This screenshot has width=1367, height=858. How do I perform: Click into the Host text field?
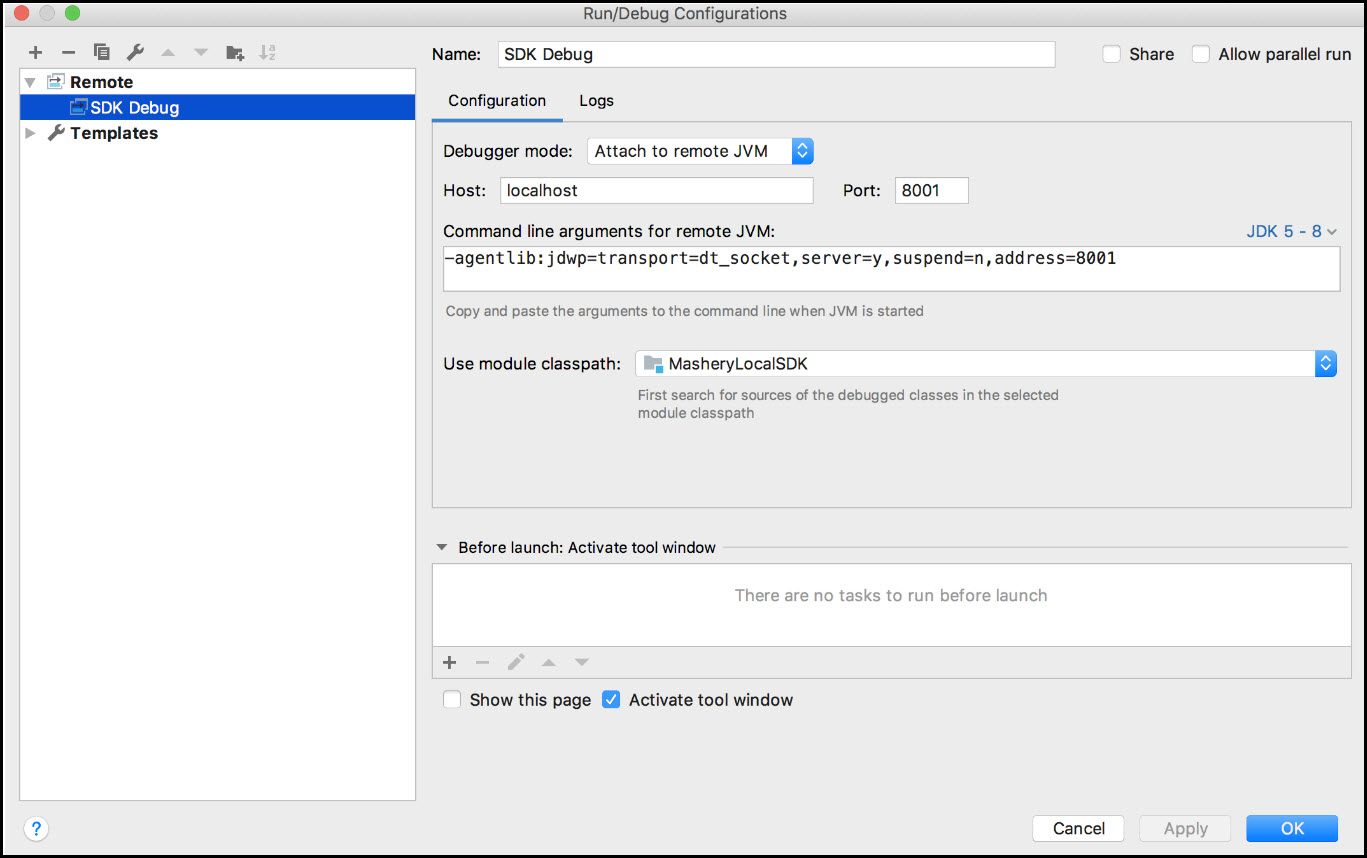(656, 190)
